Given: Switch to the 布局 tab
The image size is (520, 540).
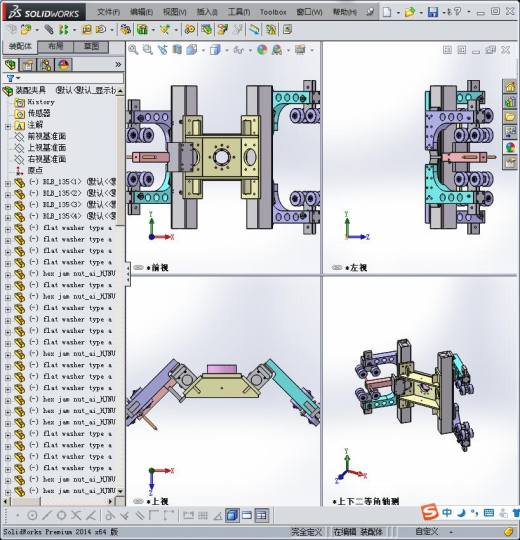Looking at the screenshot, I should (55, 46).
